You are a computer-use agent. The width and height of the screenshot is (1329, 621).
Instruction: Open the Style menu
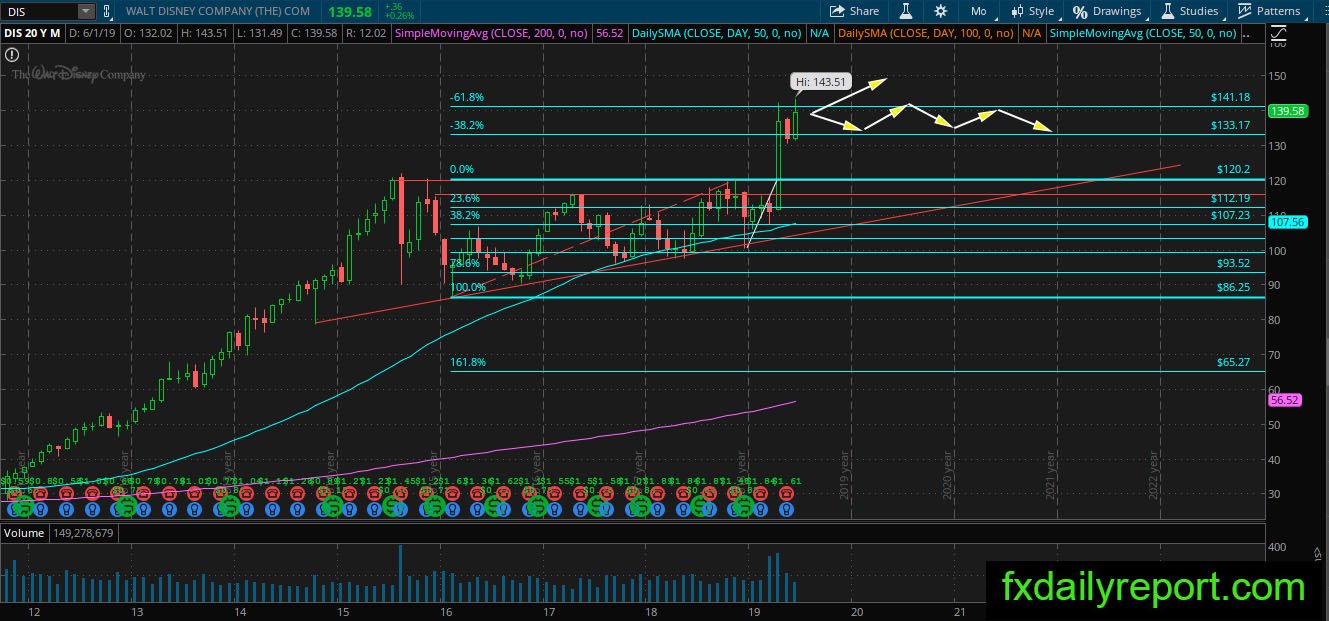pyautogui.click(x=1033, y=11)
